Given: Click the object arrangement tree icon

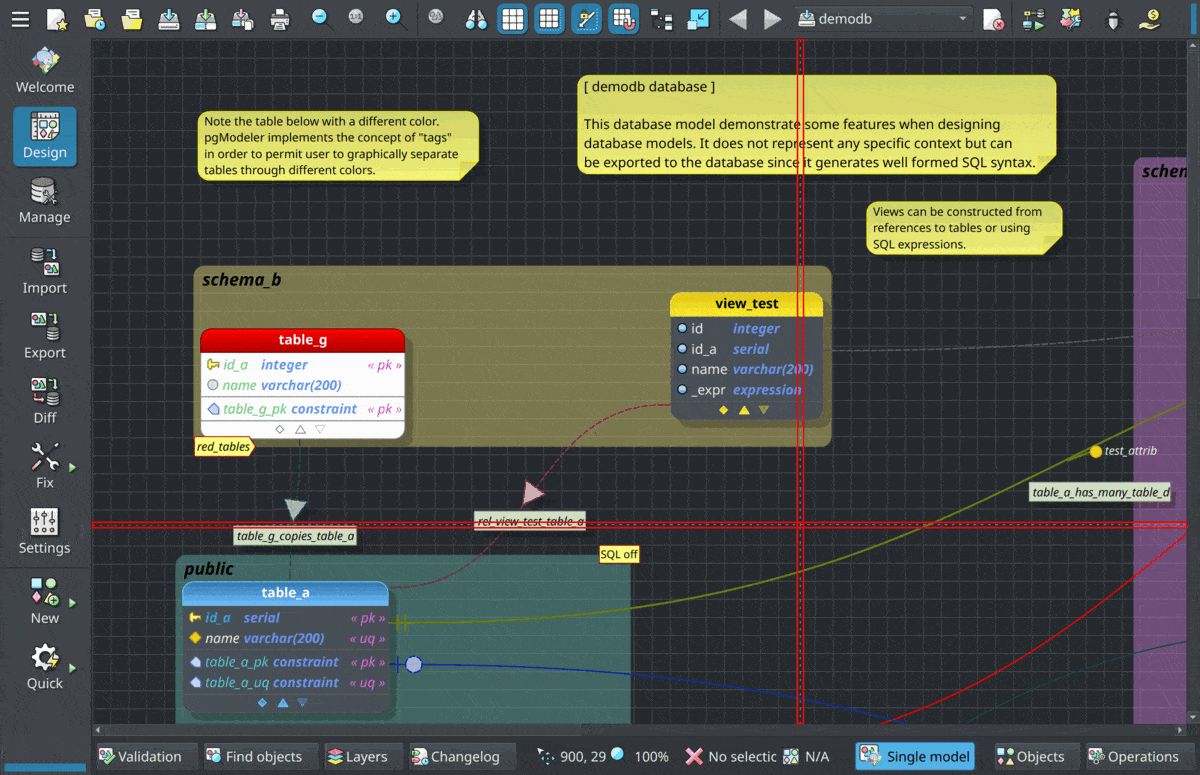Looking at the screenshot, I should pos(661,18).
